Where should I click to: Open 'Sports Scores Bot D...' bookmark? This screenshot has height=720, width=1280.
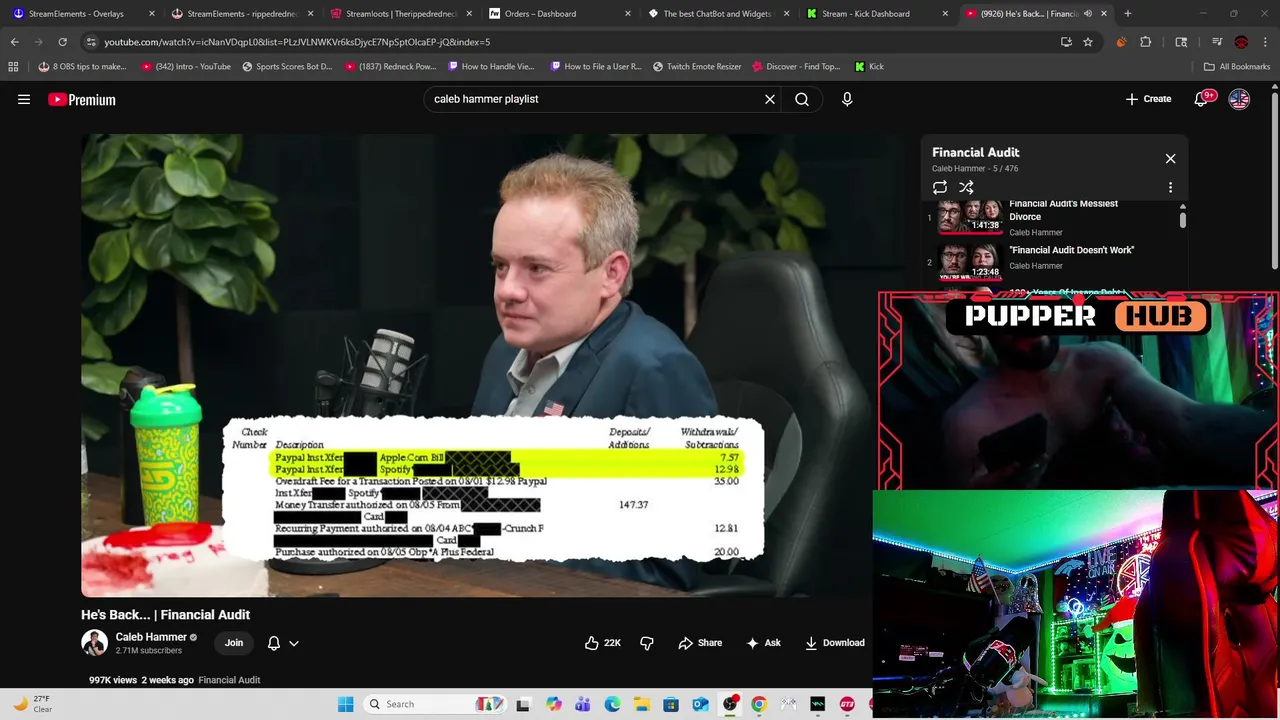286,66
